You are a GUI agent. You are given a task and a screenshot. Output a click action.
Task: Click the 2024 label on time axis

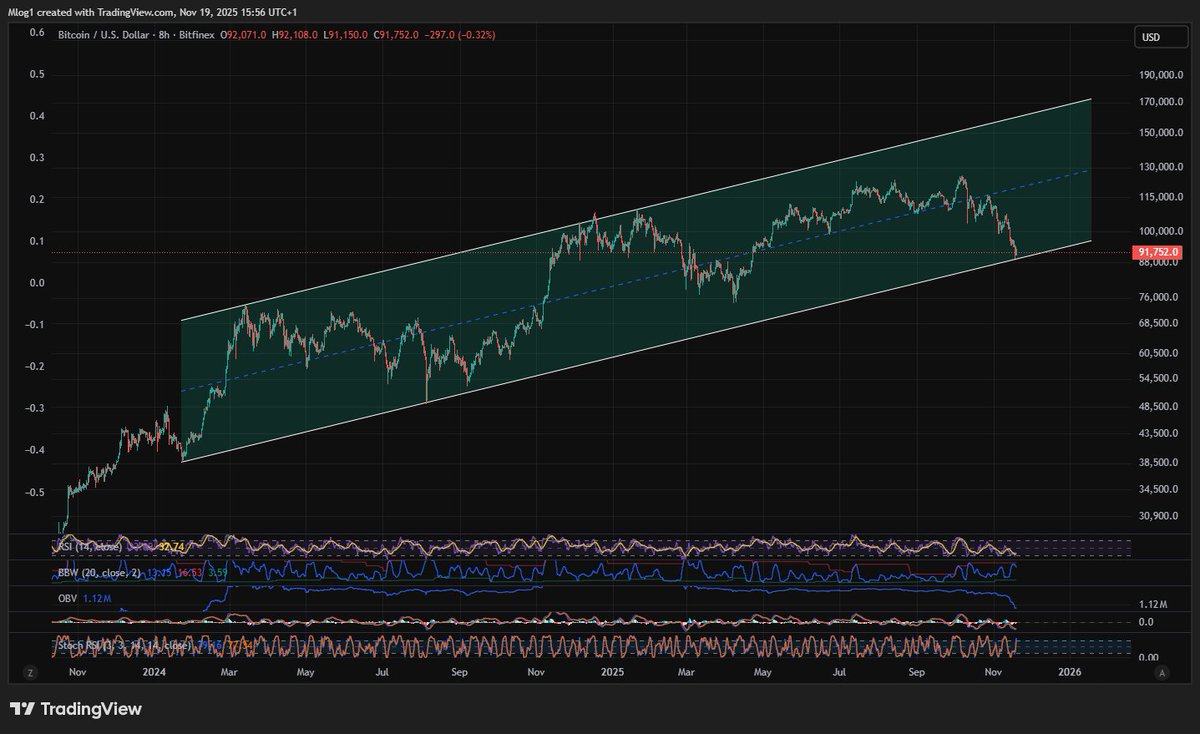(153, 673)
